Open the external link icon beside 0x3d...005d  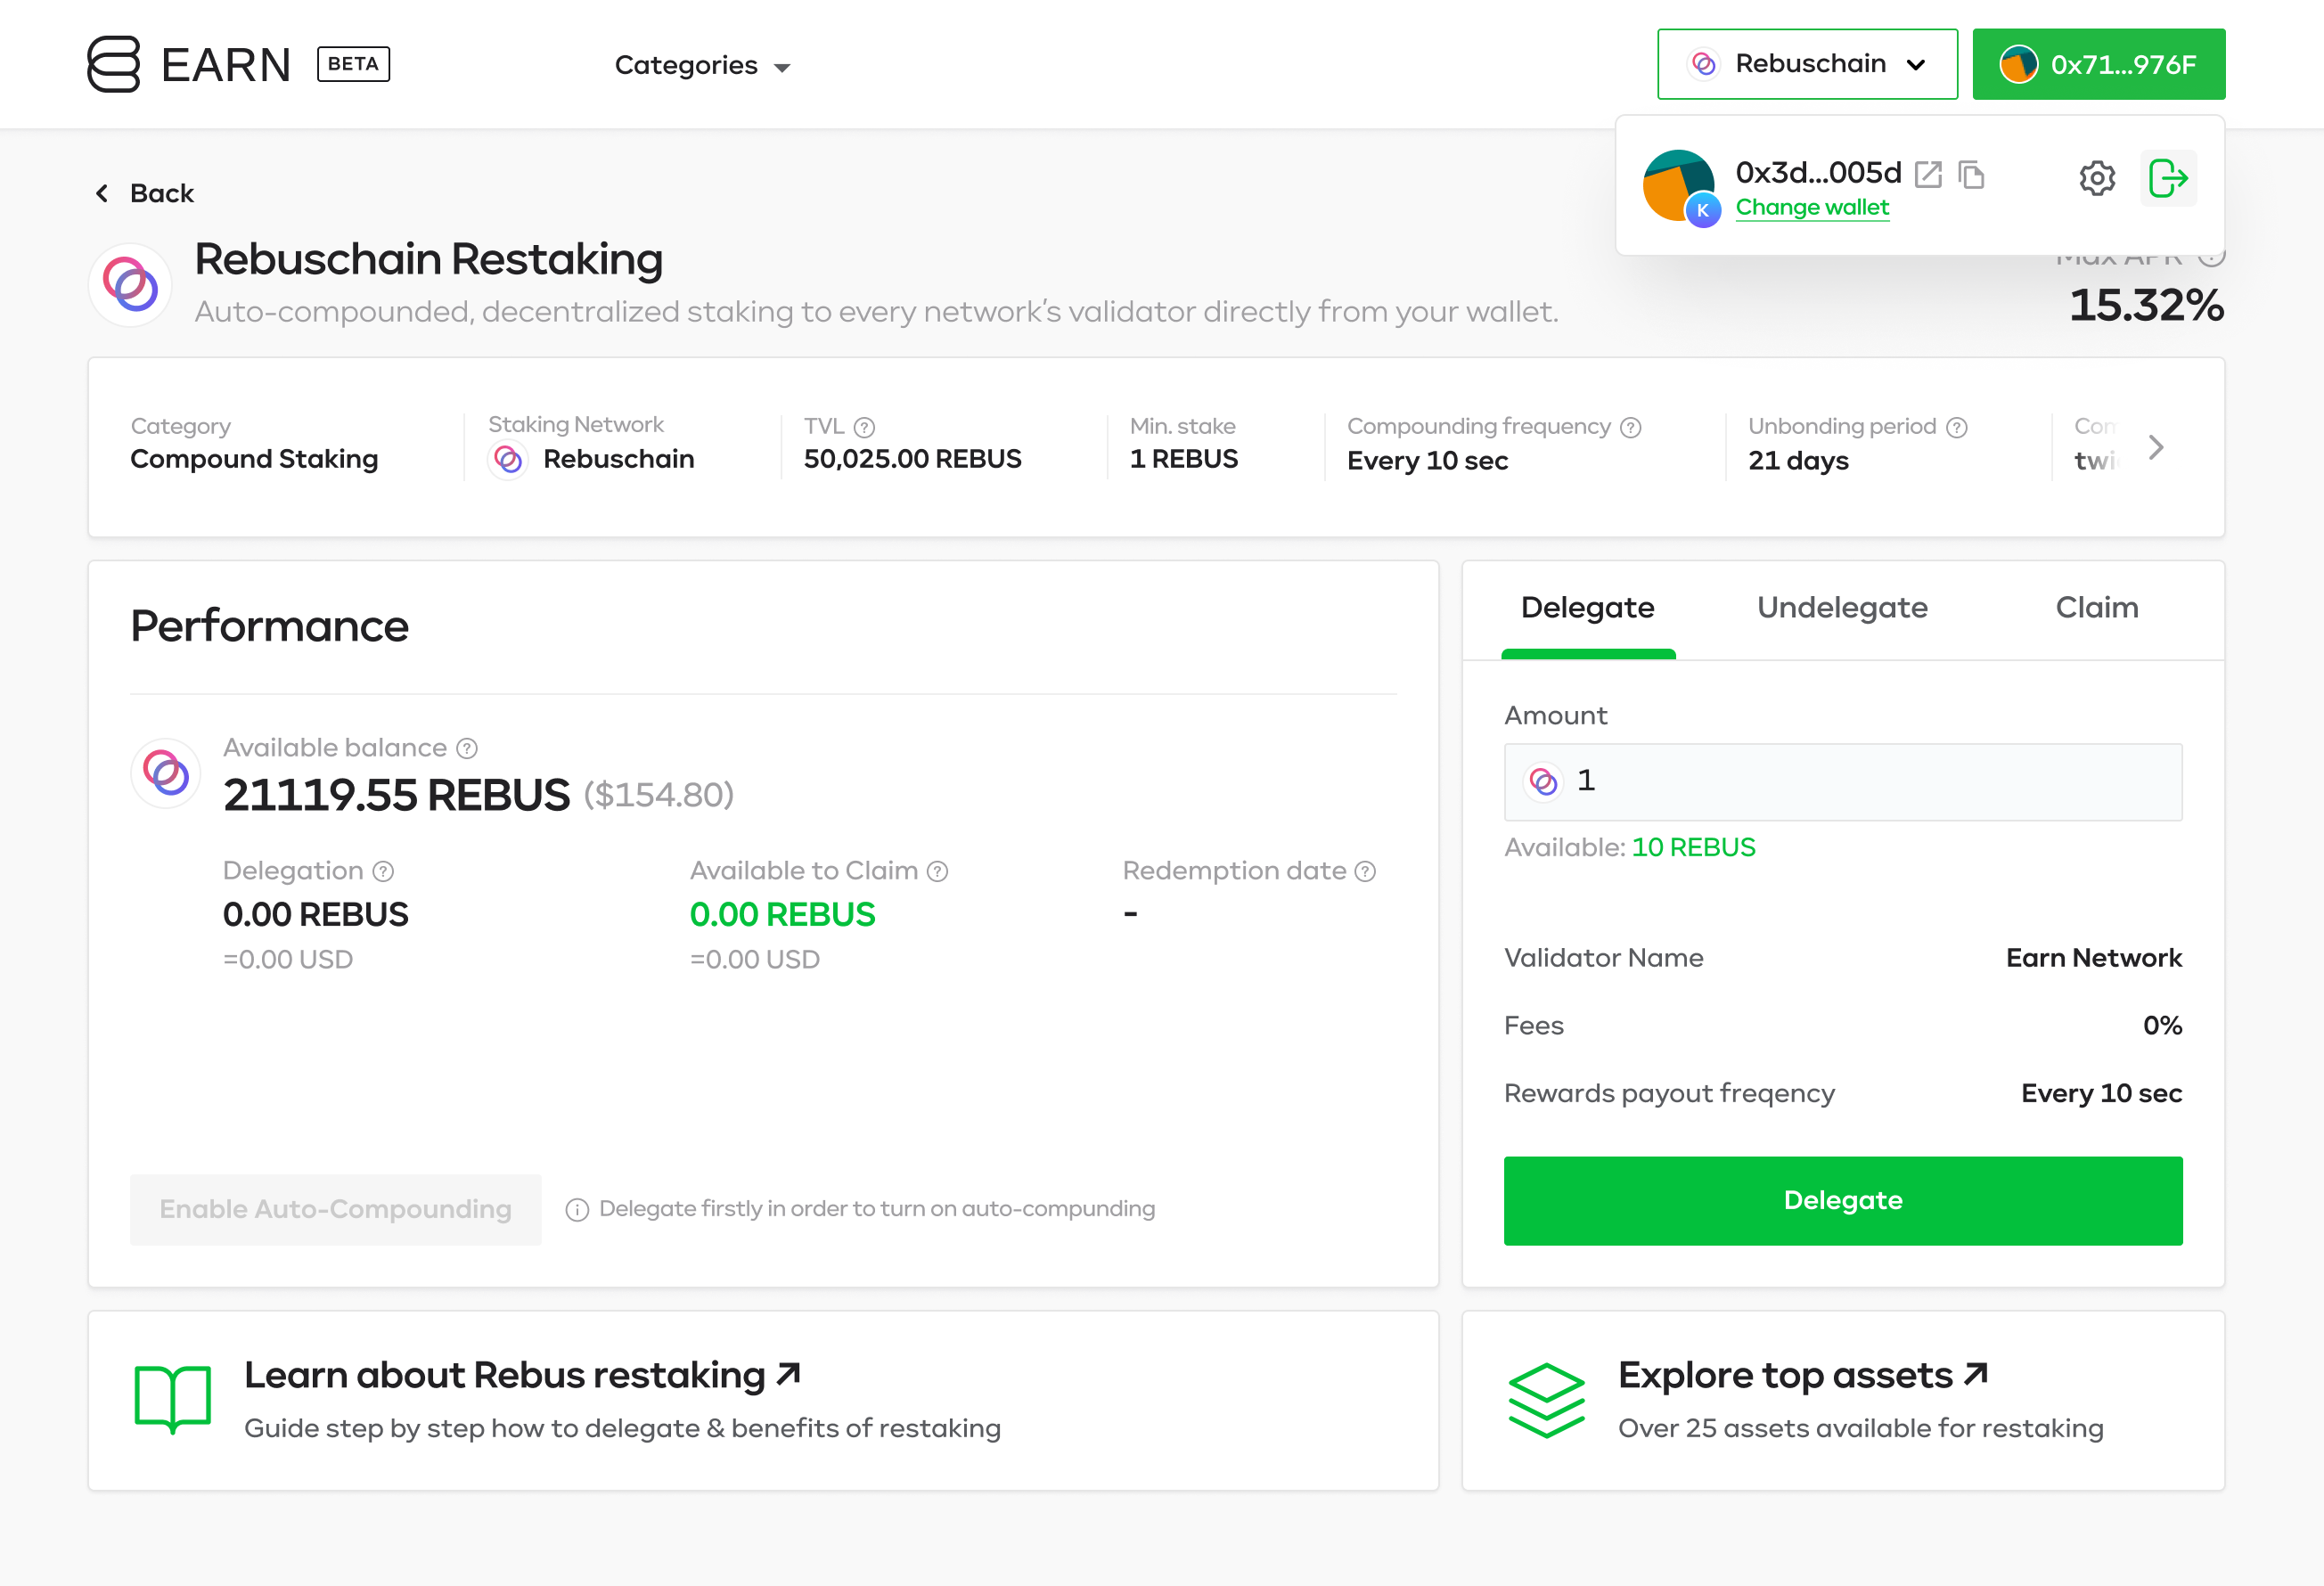[x=1928, y=174]
